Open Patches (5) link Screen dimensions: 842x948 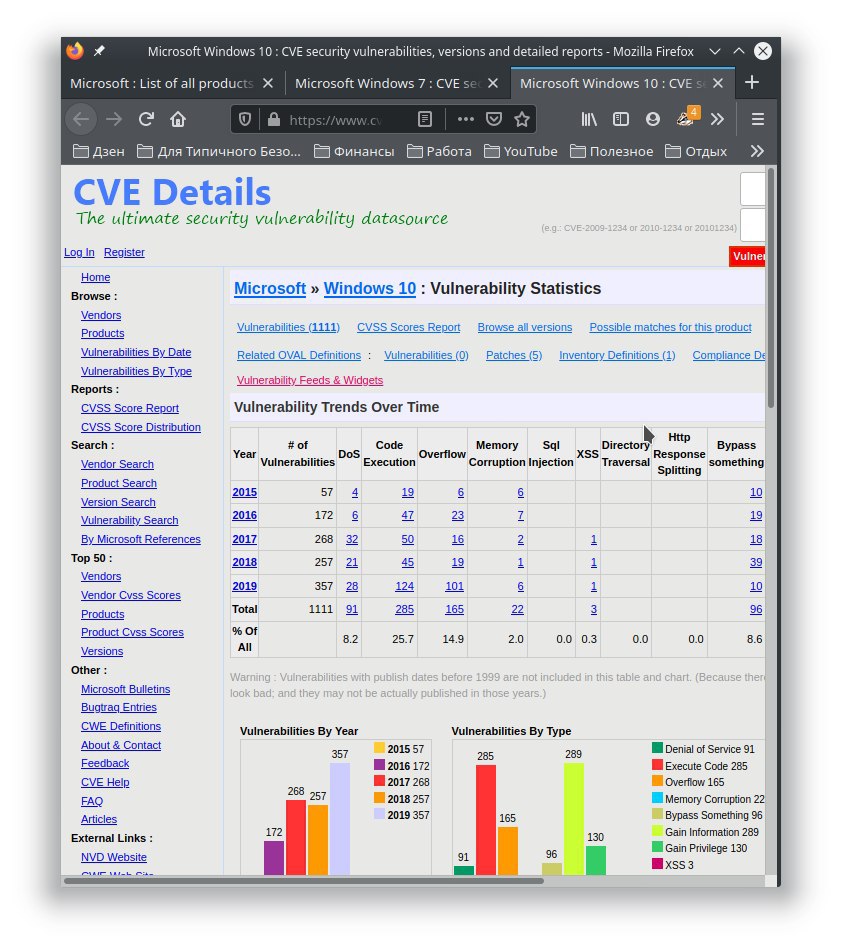(x=514, y=355)
